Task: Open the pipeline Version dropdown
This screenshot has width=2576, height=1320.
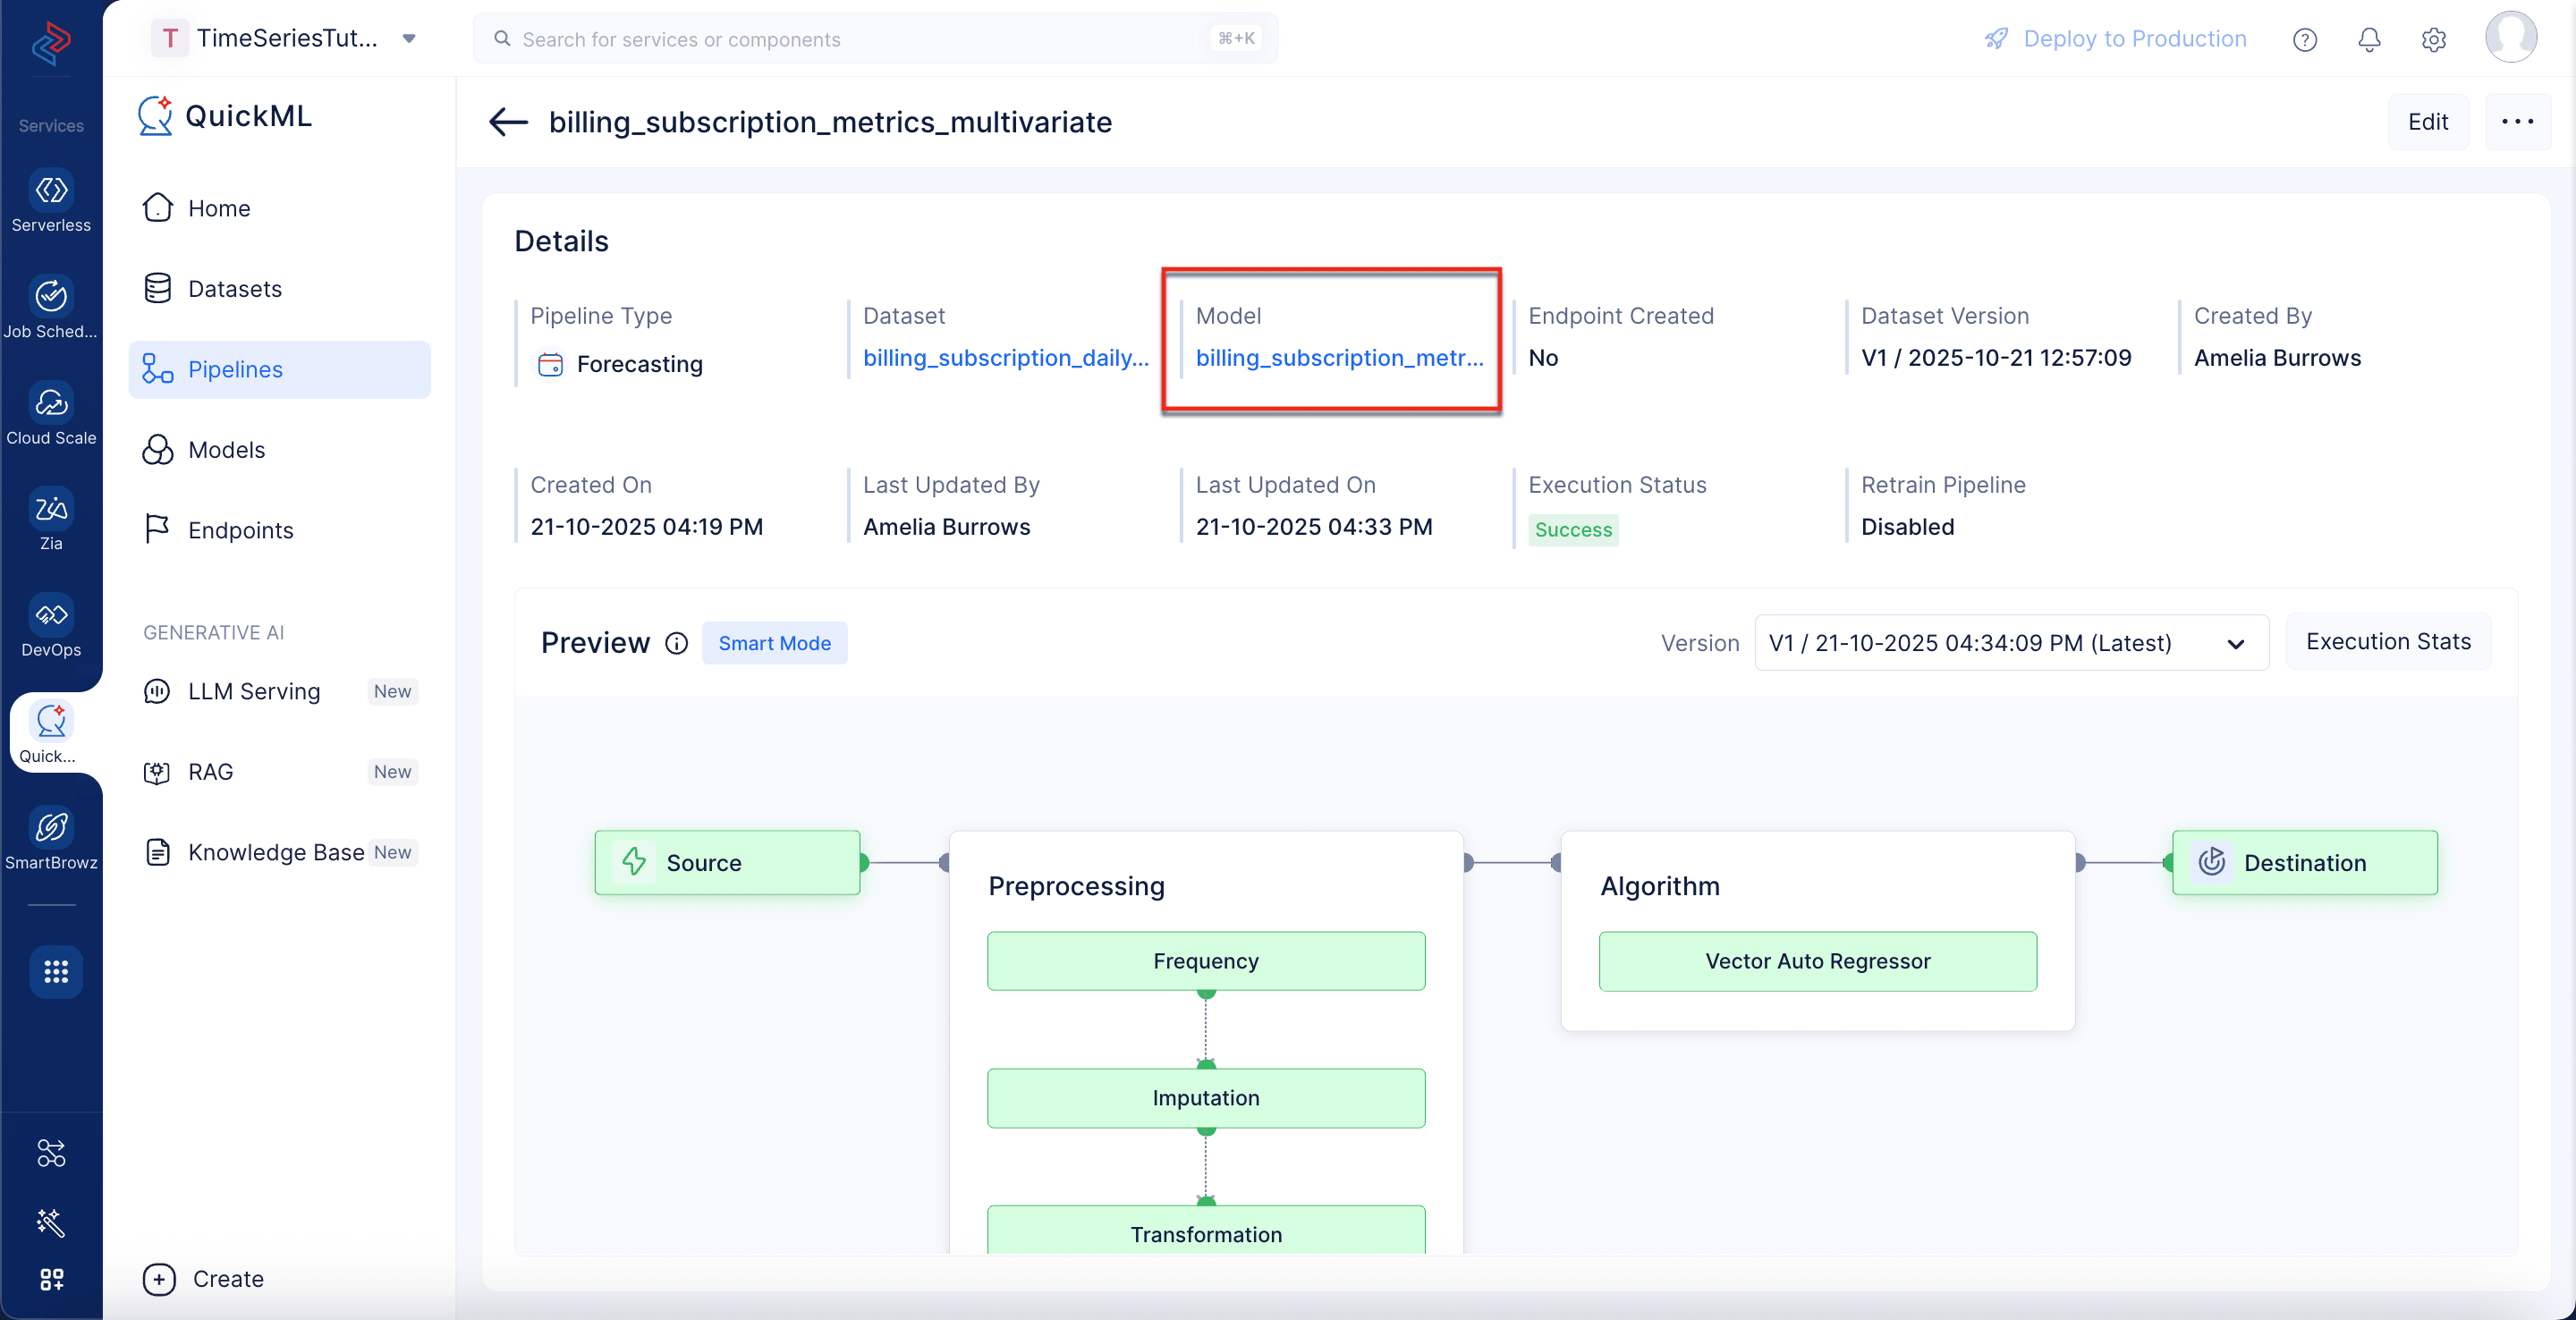Action: point(2011,643)
